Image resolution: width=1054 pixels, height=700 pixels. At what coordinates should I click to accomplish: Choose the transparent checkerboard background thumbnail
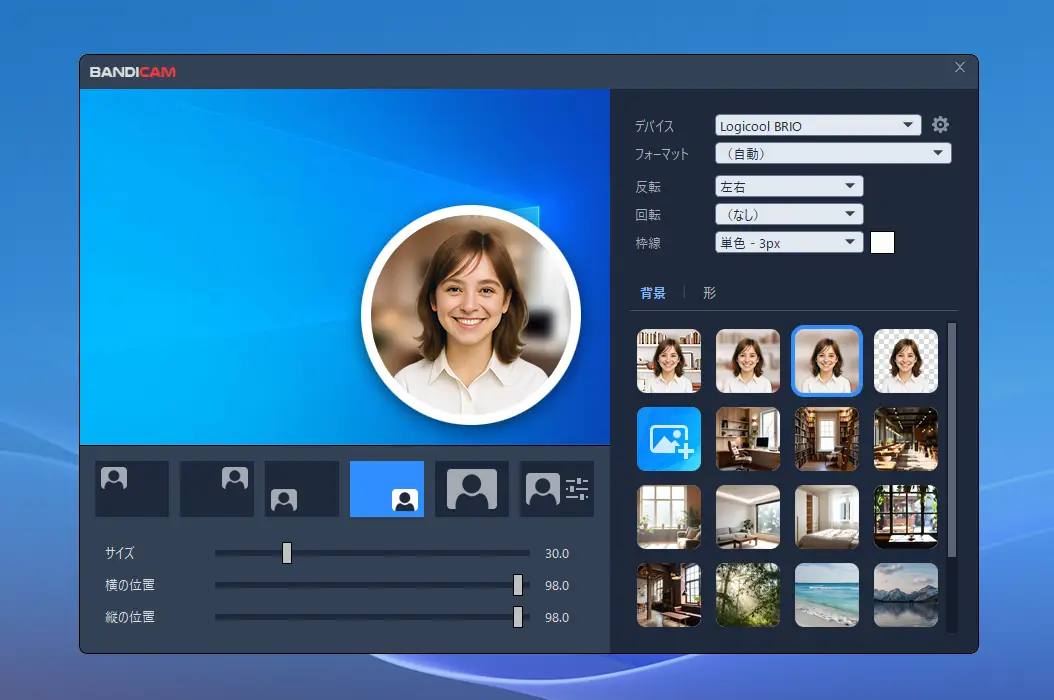(906, 361)
